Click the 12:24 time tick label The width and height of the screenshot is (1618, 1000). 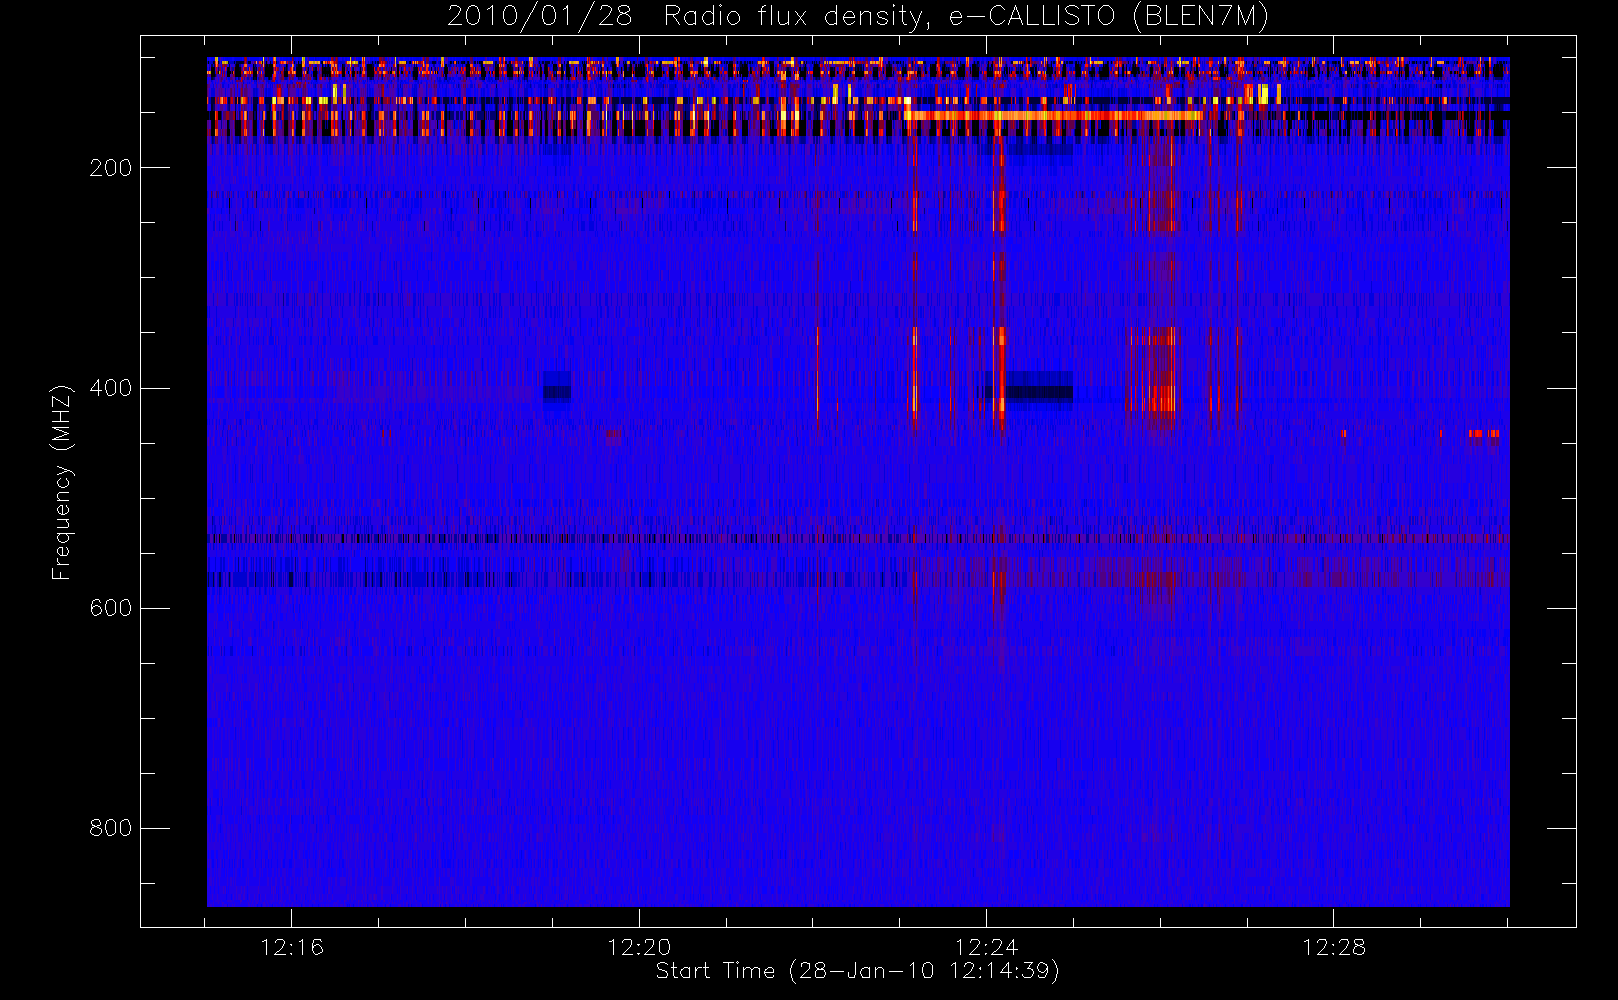point(986,947)
